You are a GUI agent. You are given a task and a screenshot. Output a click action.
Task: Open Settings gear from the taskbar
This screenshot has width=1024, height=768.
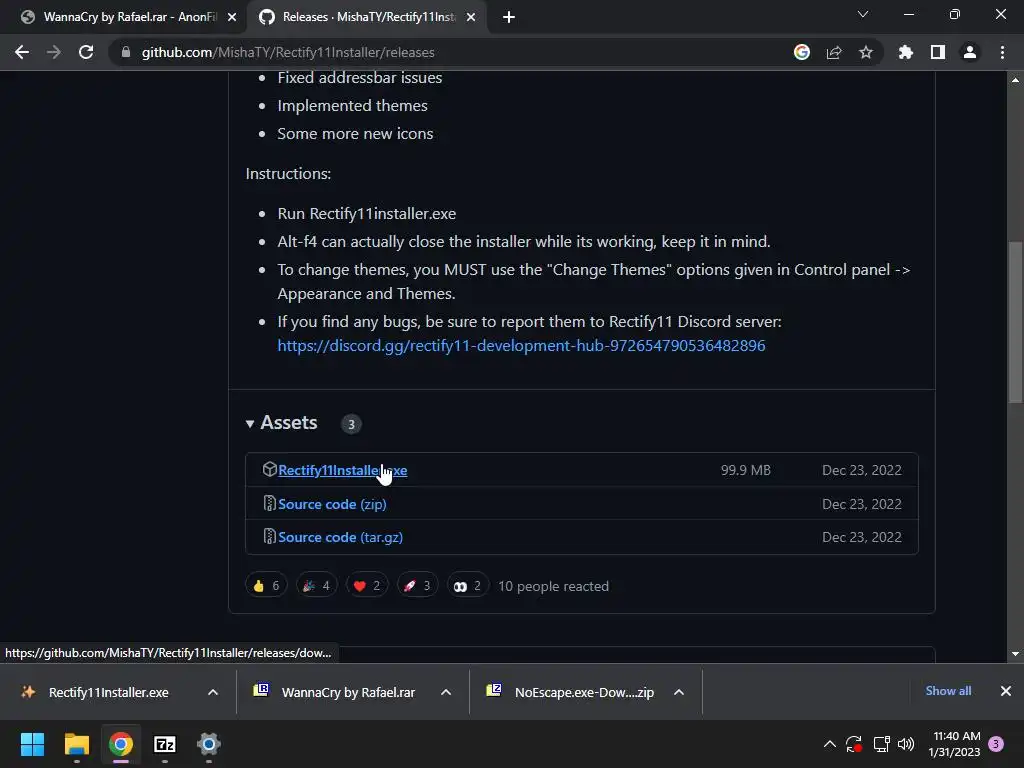209,744
